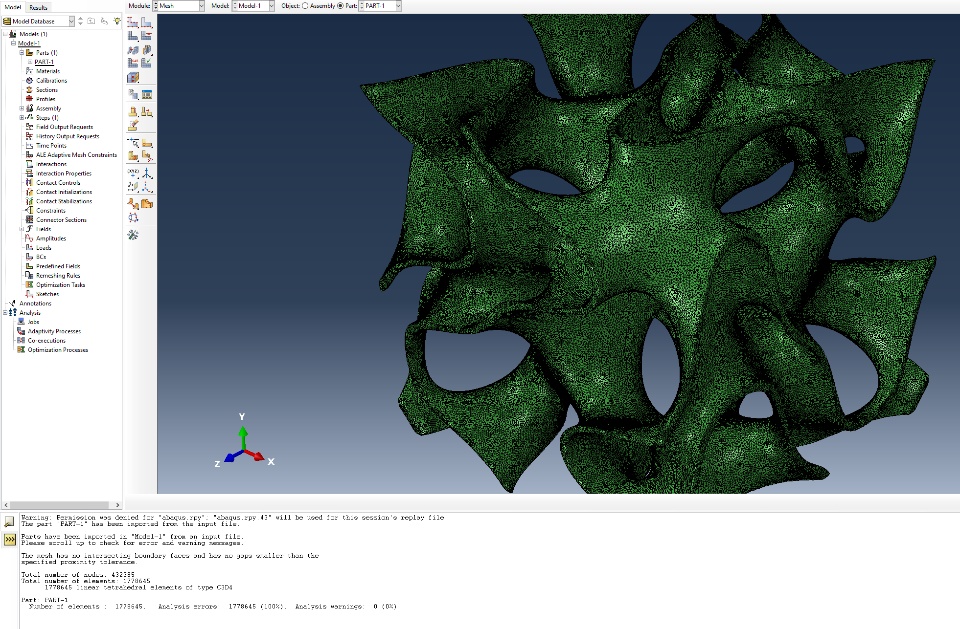Click the Create Datum Point icon
The width and height of the screenshot is (960, 629).
pos(133,173)
